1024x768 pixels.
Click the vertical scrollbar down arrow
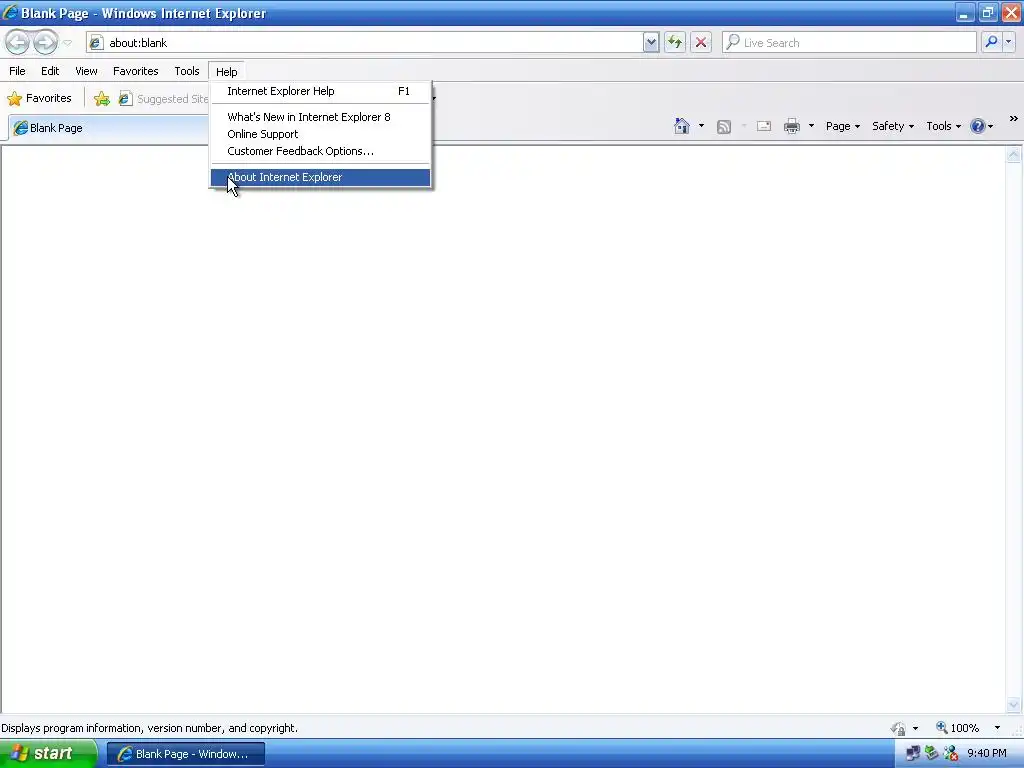click(1014, 705)
